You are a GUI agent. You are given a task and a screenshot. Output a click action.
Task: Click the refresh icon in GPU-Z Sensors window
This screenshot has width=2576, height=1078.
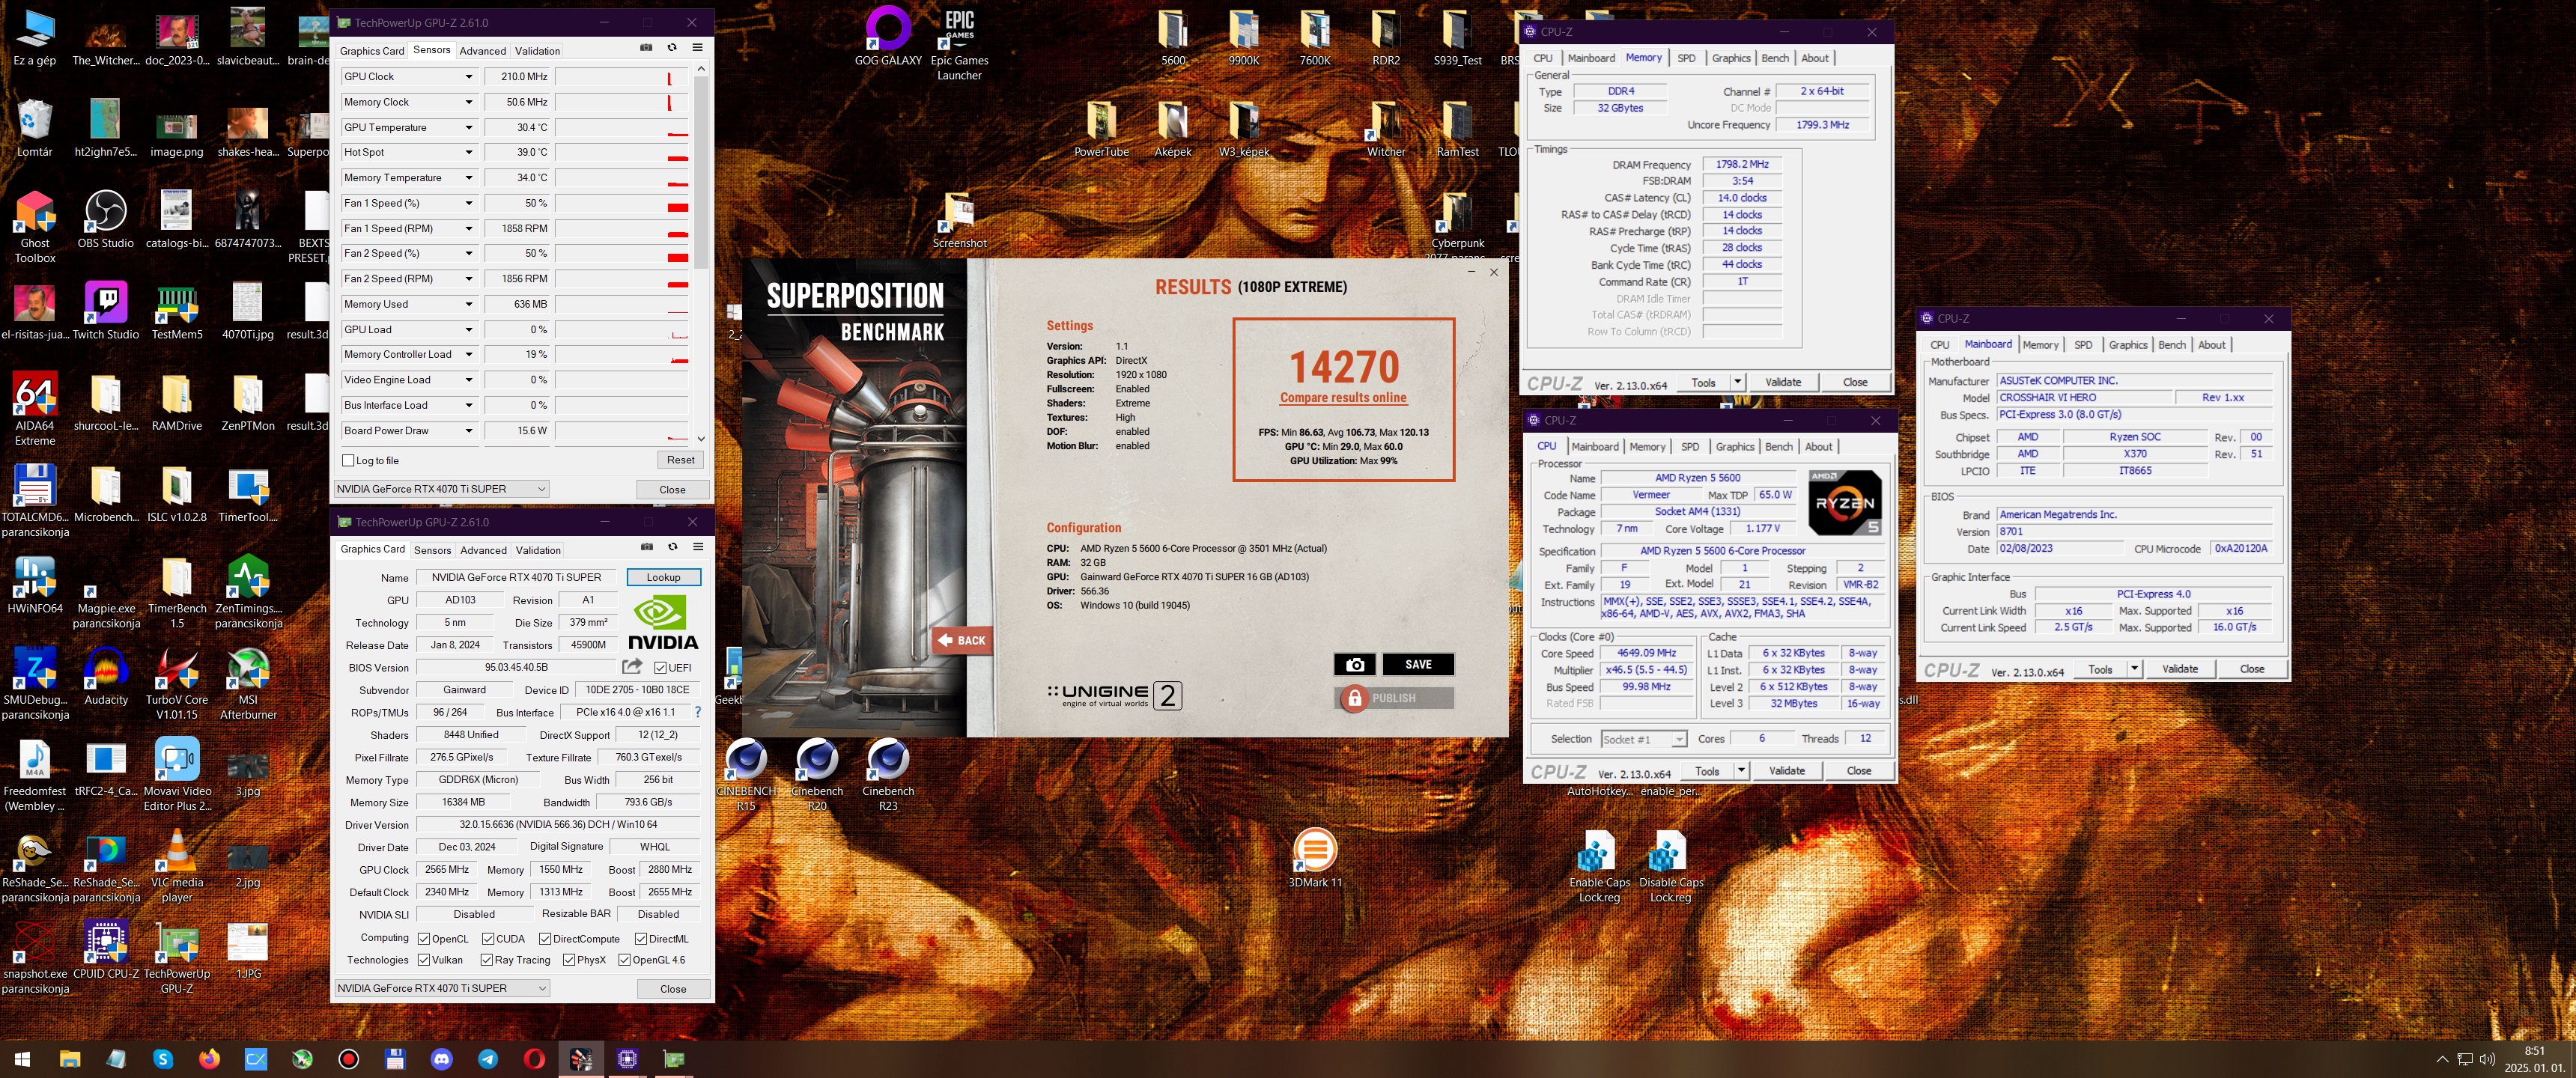pos(672,48)
